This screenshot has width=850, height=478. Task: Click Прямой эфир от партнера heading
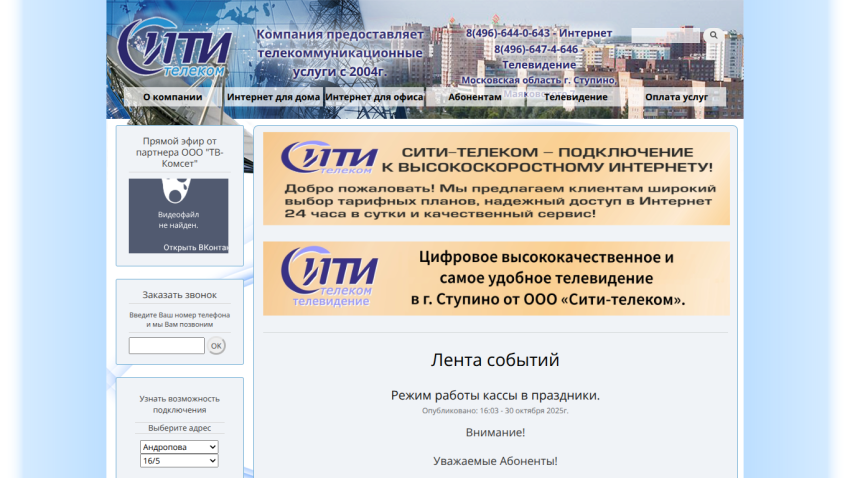click(x=179, y=152)
